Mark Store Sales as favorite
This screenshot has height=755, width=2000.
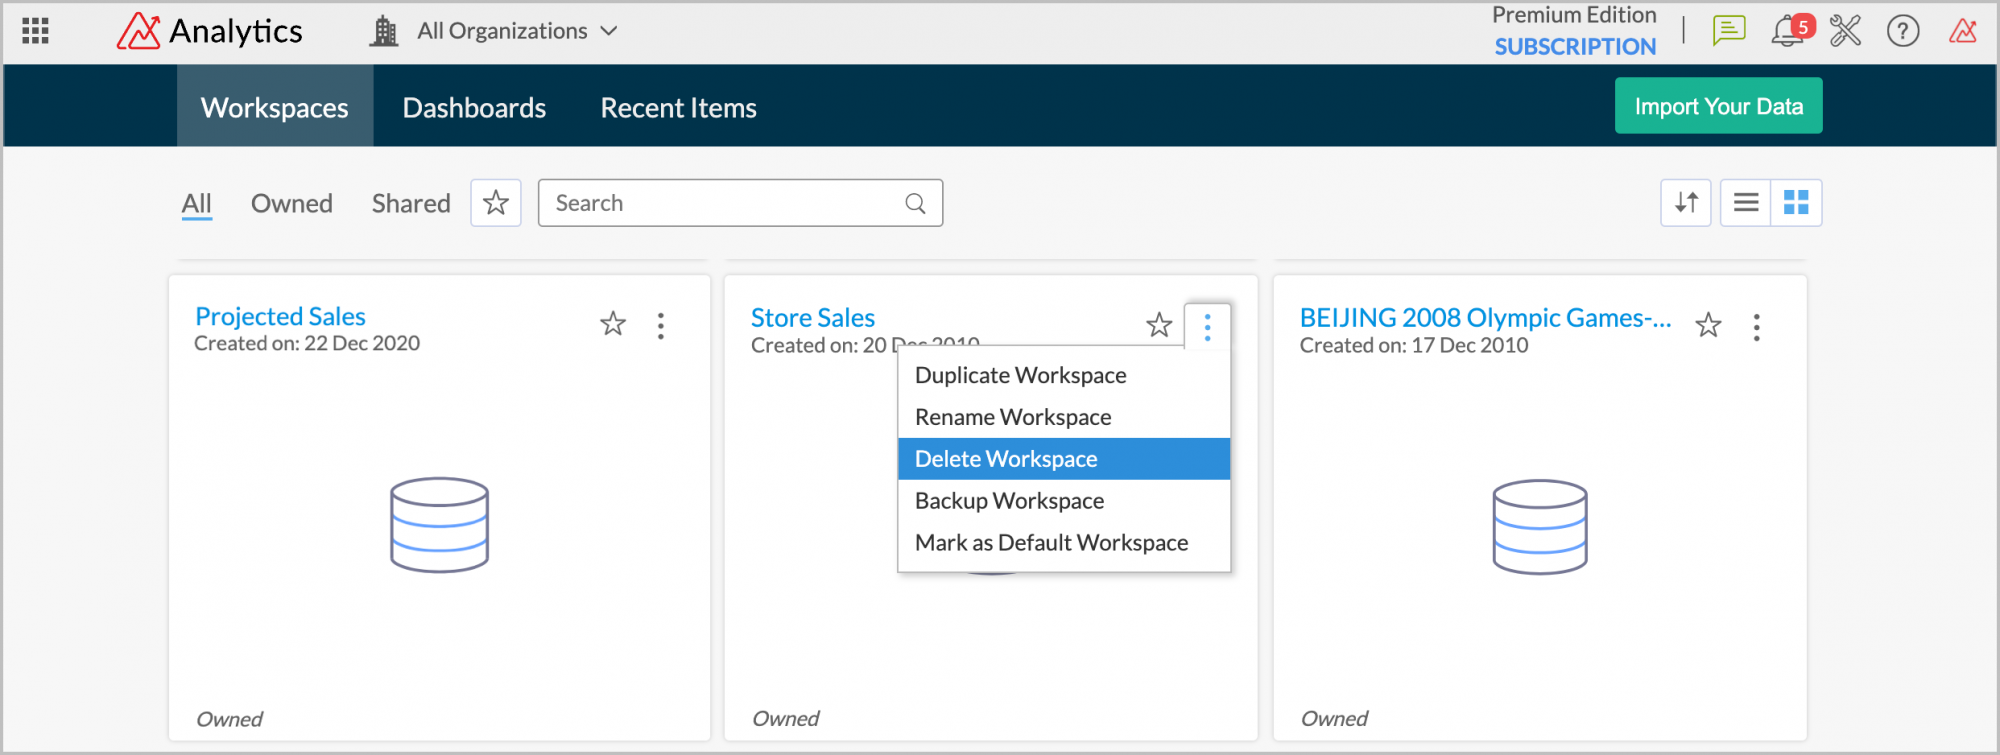1159,325
